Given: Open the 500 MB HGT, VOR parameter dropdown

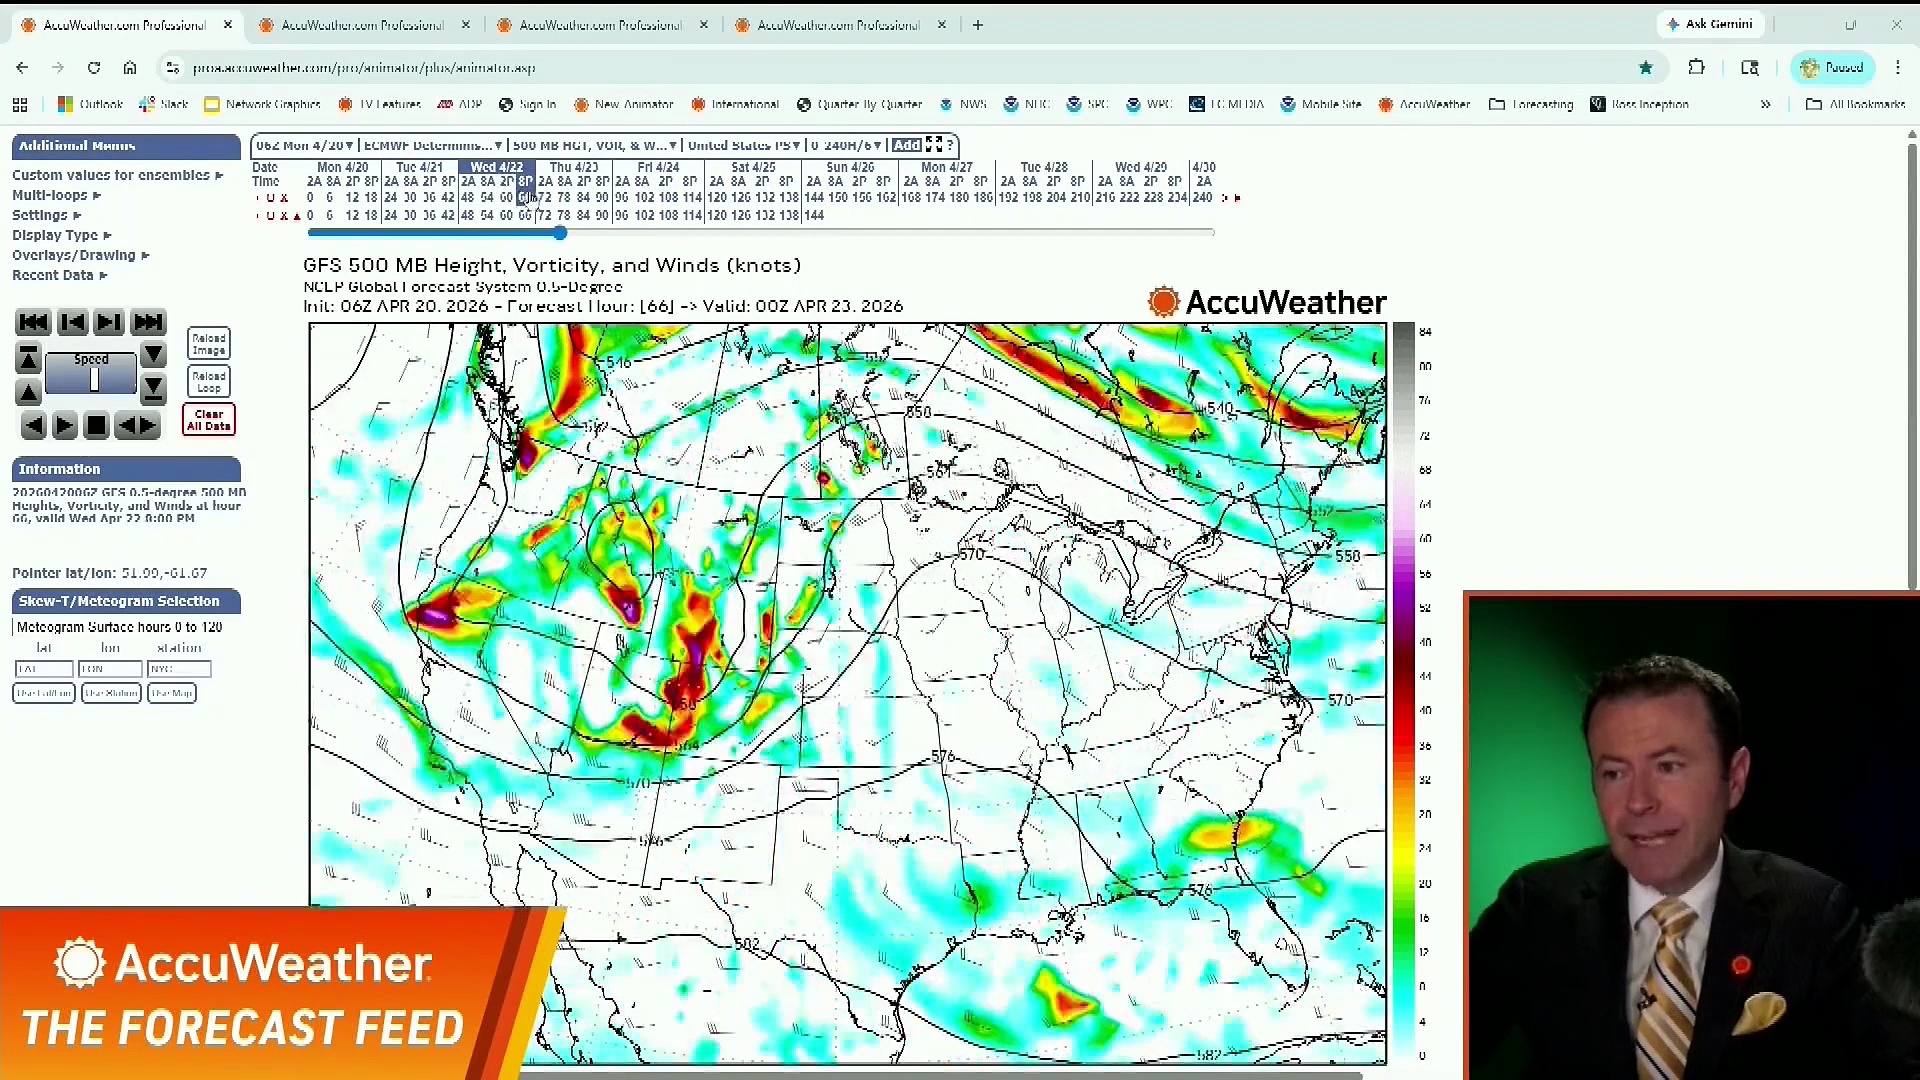Looking at the screenshot, I should pos(594,145).
